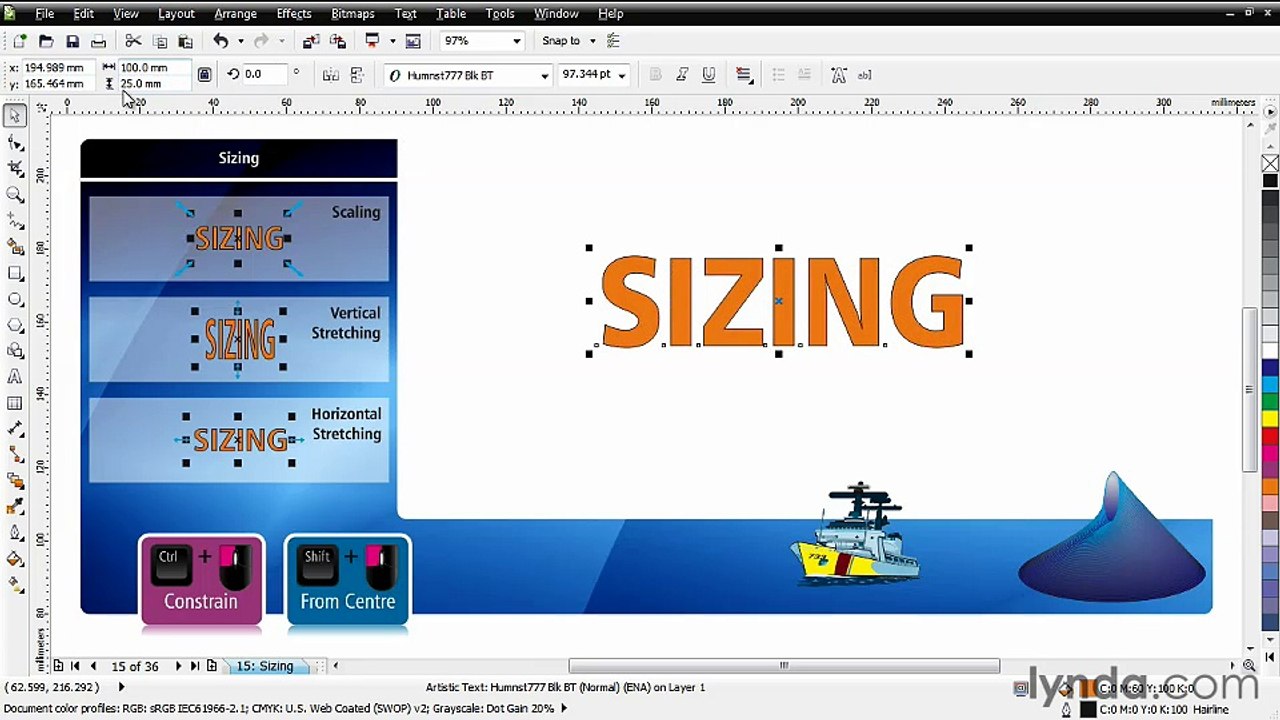This screenshot has height=720, width=1280.
Task: Select the Polygon tool
Action: [x=15, y=325]
